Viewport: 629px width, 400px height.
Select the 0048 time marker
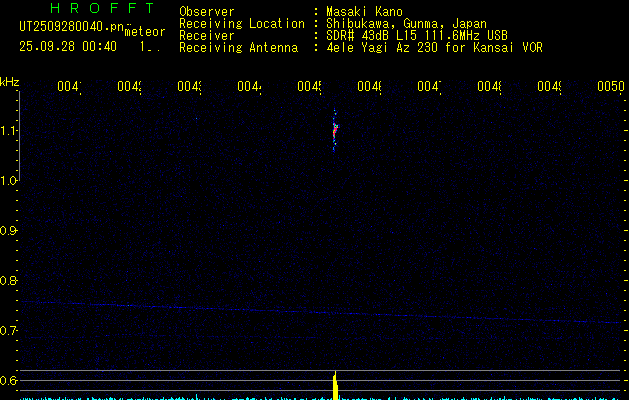point(489,87)
